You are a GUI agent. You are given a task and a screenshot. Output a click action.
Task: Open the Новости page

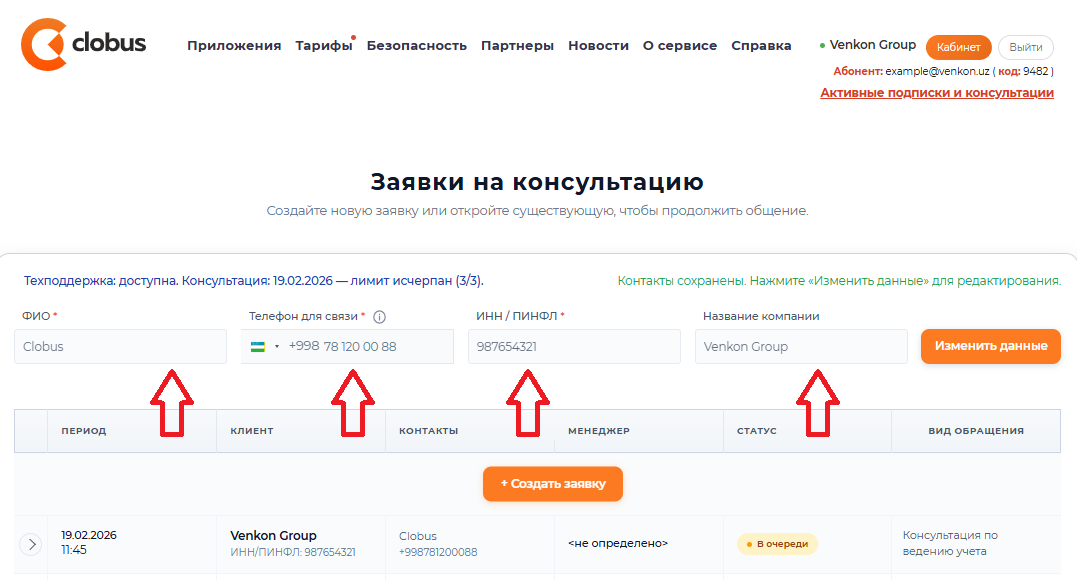point(598,45)
